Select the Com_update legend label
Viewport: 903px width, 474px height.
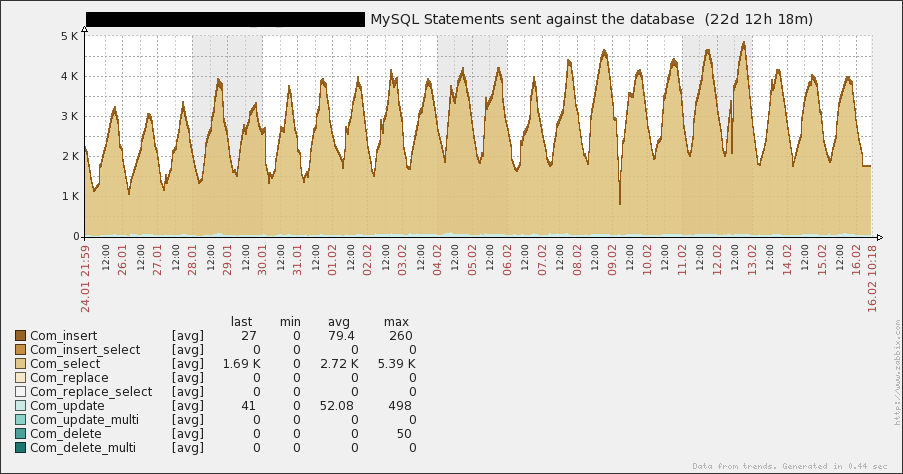(67, 405)
